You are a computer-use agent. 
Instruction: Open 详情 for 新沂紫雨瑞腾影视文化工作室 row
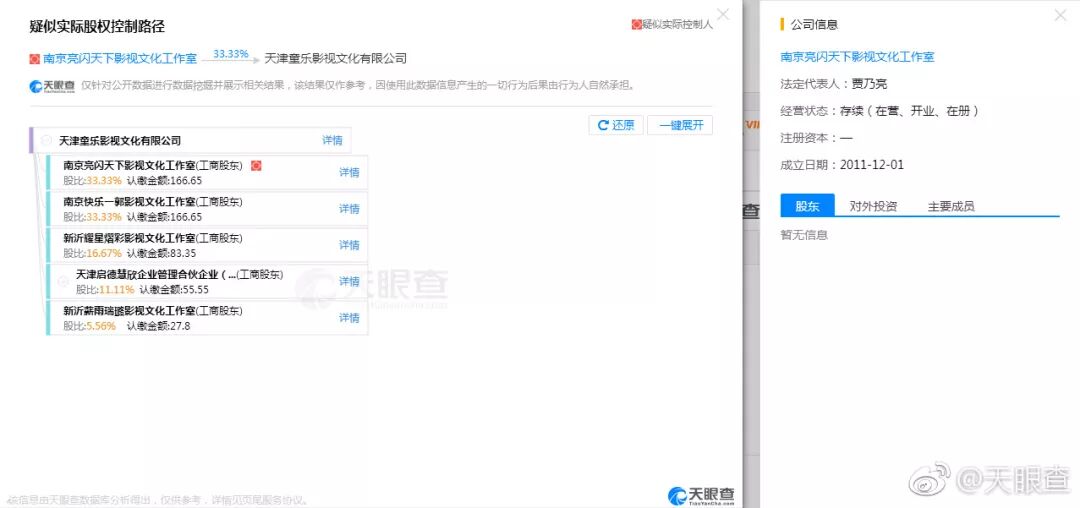point(349,318)
